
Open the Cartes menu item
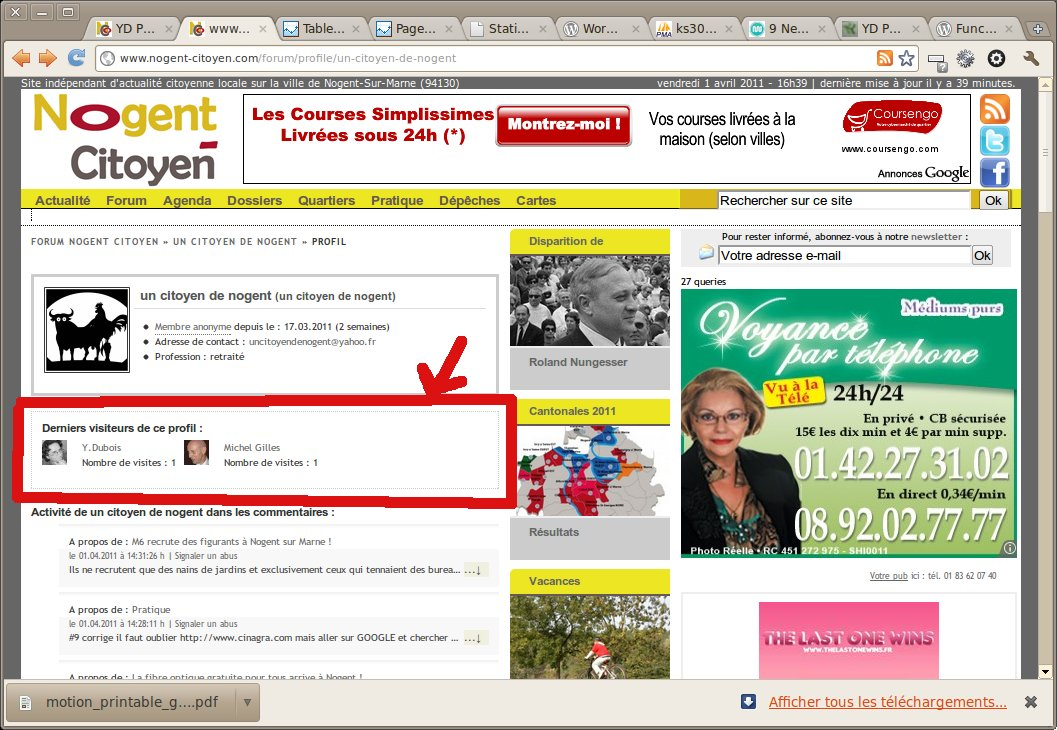click(x=536, y=200)
